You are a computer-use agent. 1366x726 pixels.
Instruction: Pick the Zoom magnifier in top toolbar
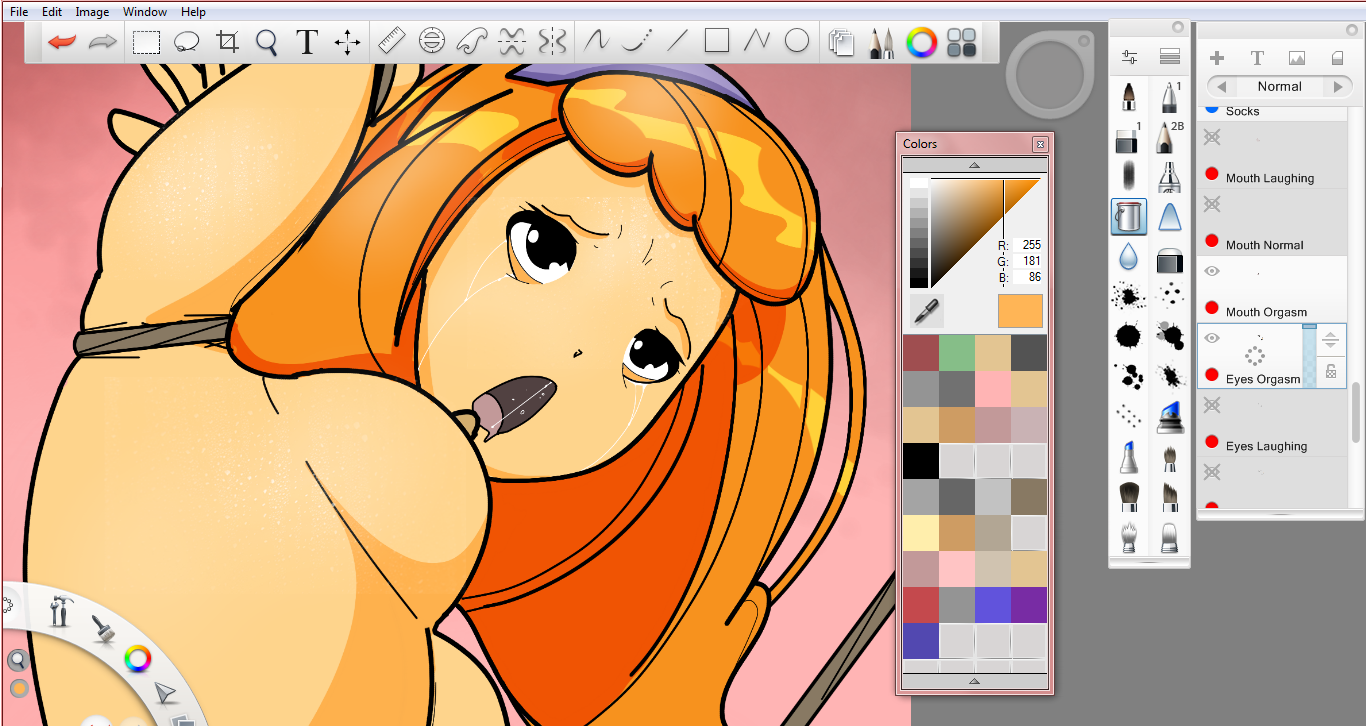coord(266,42)
